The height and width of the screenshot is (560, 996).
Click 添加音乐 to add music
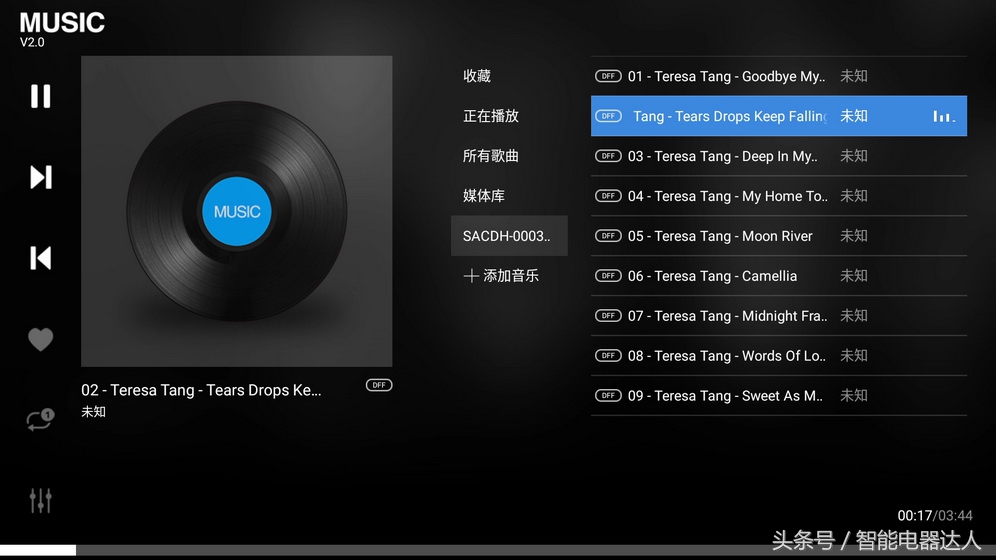501,276
